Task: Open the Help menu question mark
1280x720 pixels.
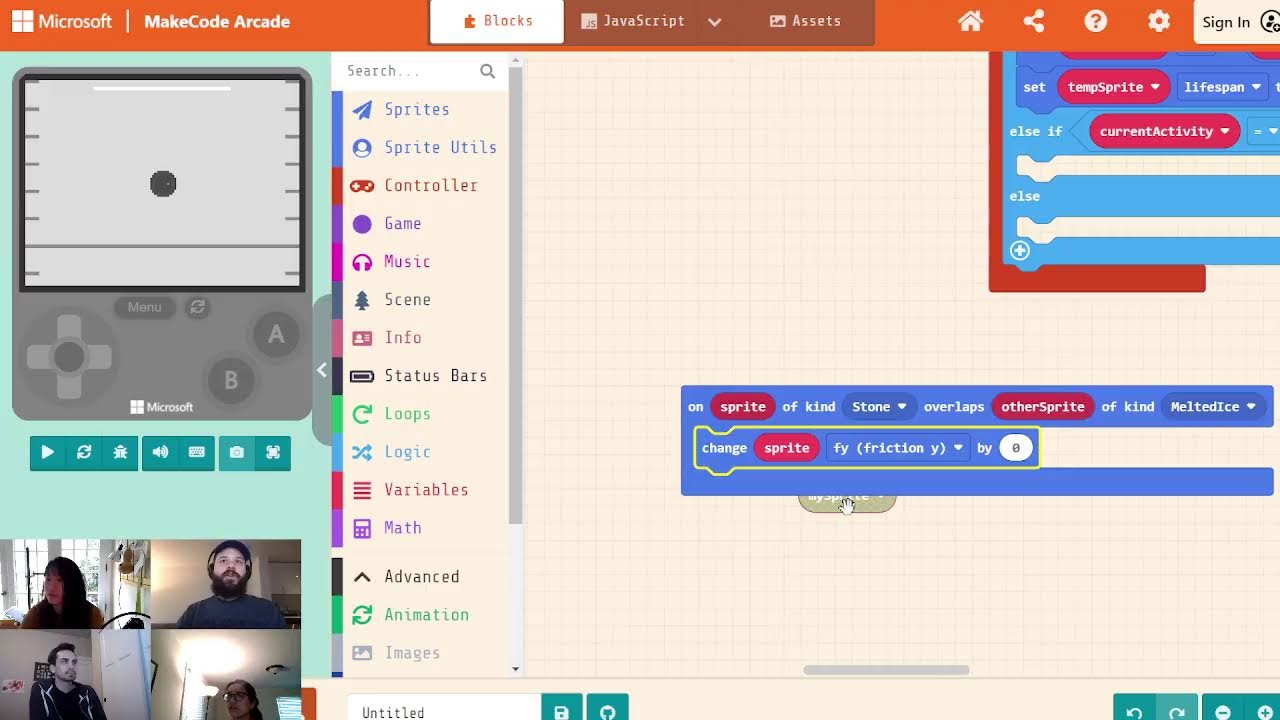Action: coord(1096,21)
